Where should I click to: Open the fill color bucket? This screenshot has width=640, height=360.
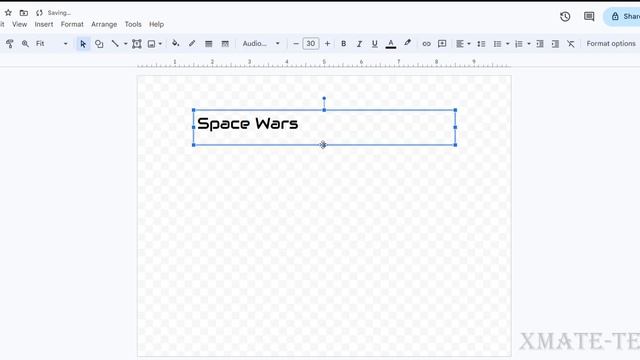[176, 43]
